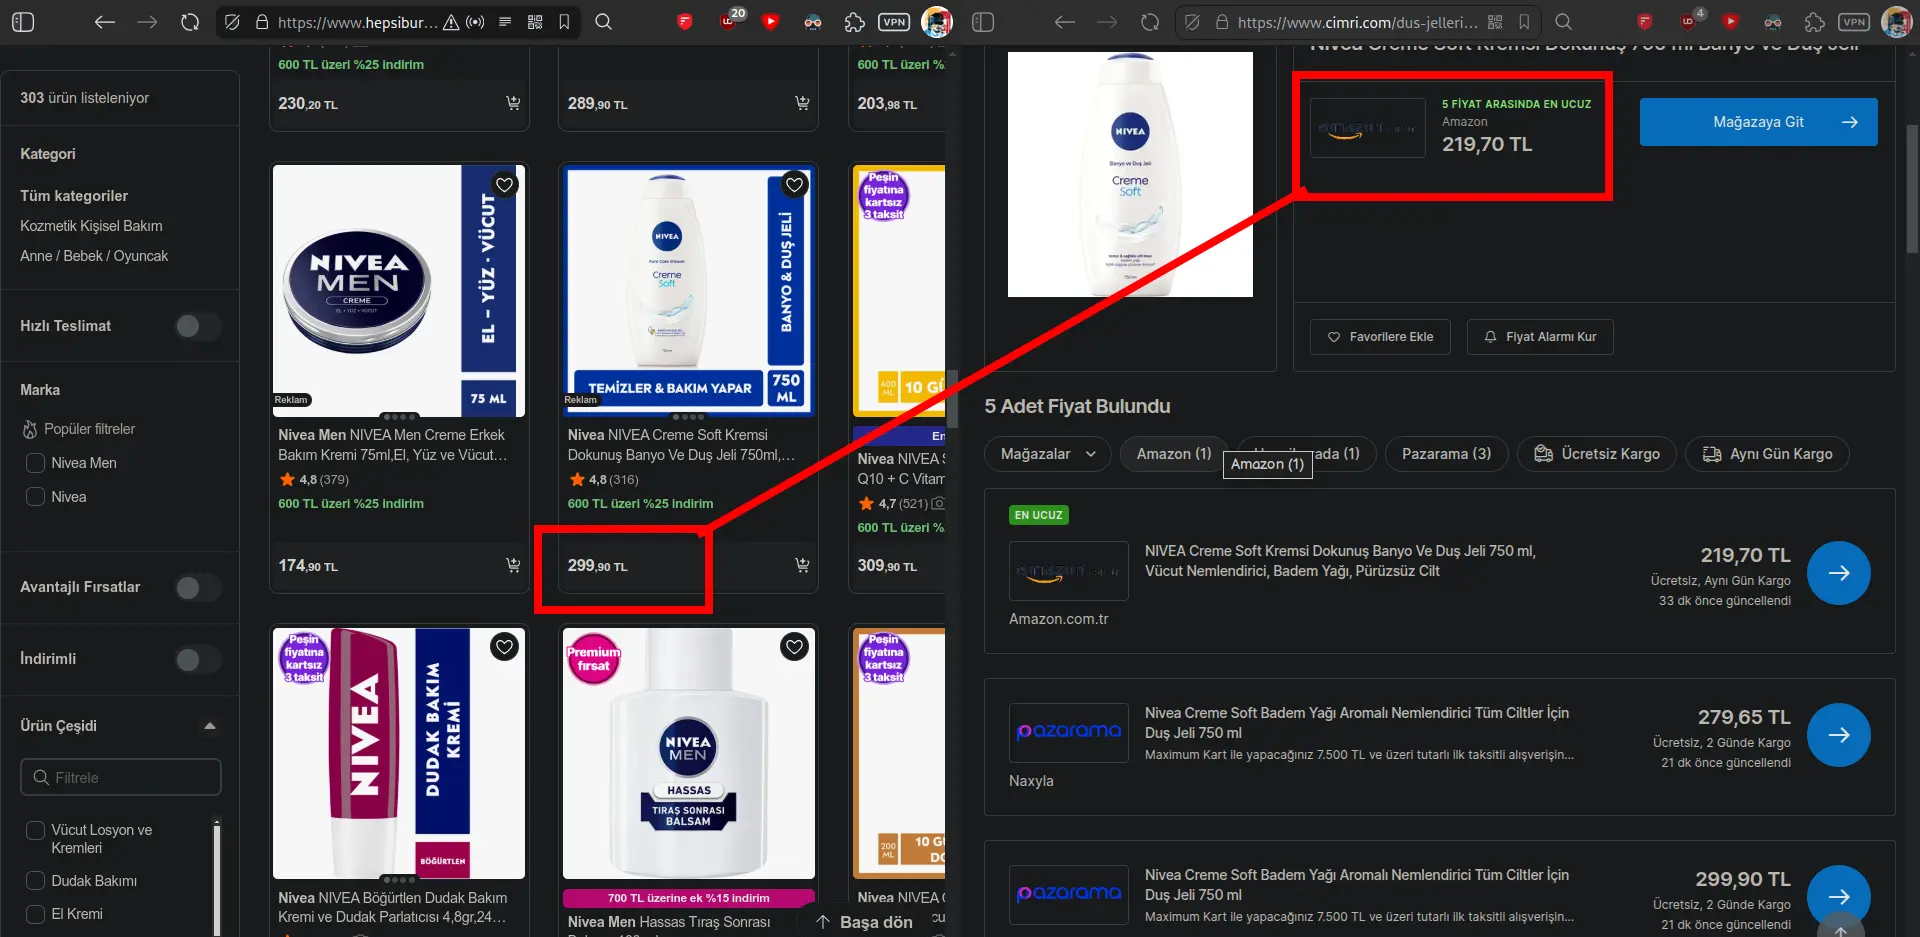The width and height of the screenshot is (1920, 937).
Task: Click Fiyat Alarmı Kur button
Action: 1540,337
